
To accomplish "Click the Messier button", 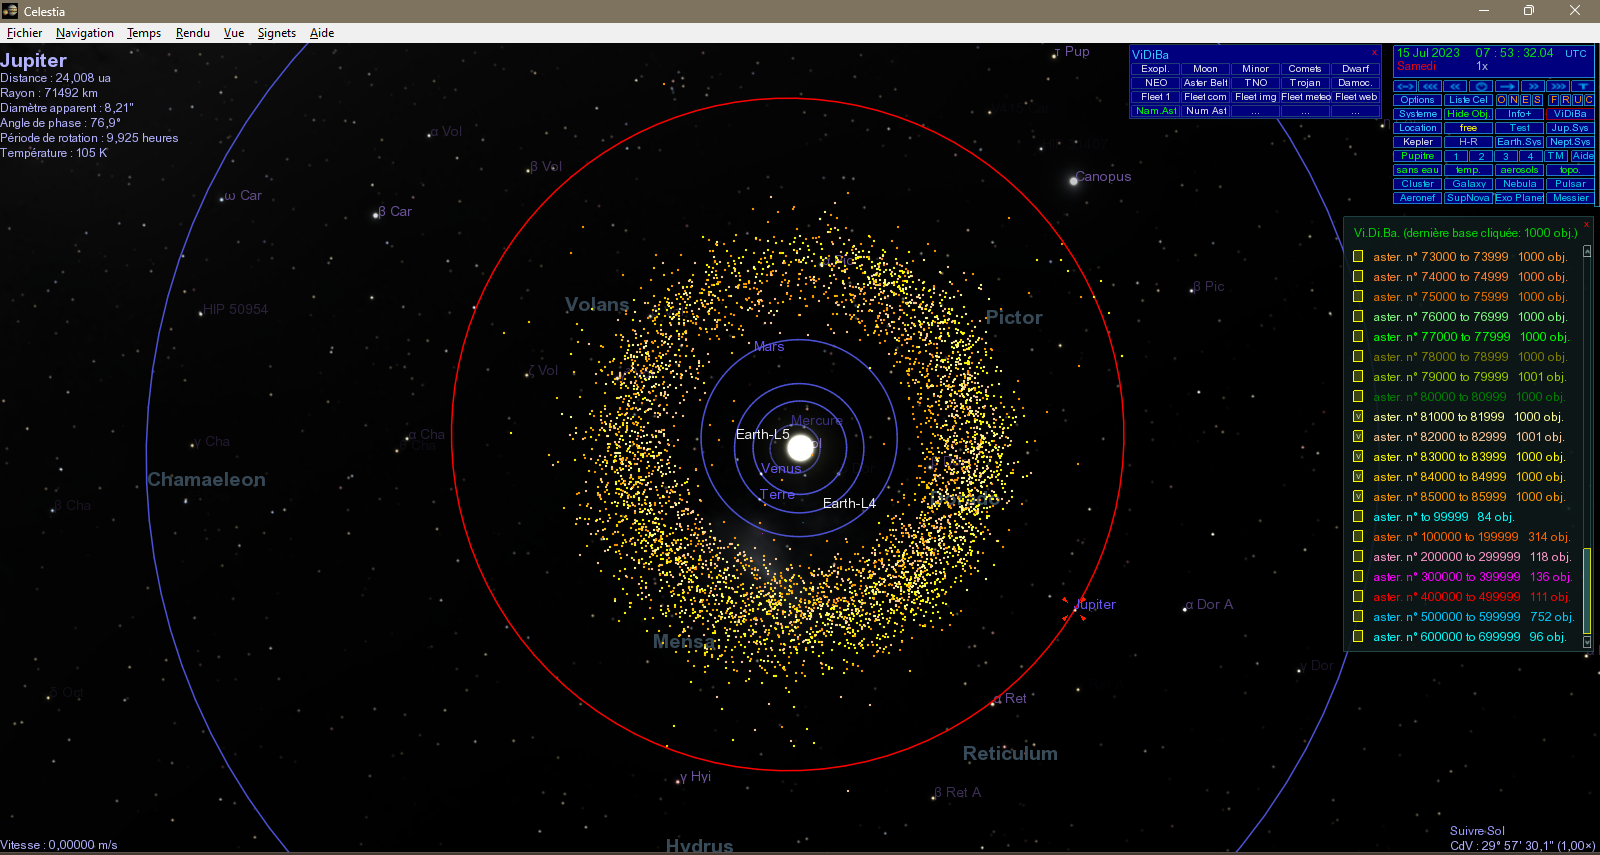I will point(1570,198).
